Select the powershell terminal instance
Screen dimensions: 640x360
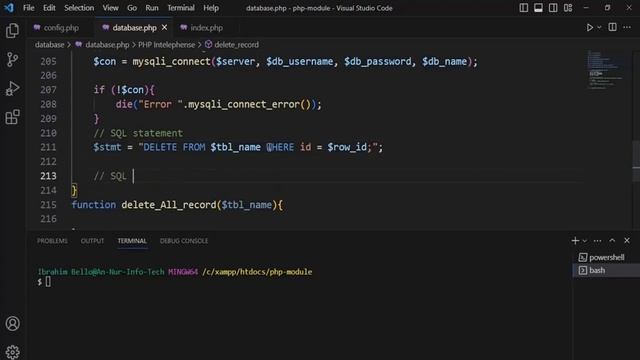click(x=606, y=257)
